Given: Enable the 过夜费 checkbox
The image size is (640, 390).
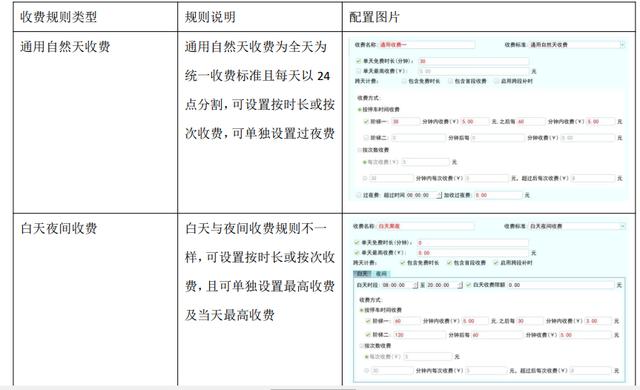Looking at the screenshot, I should [359, 195].
